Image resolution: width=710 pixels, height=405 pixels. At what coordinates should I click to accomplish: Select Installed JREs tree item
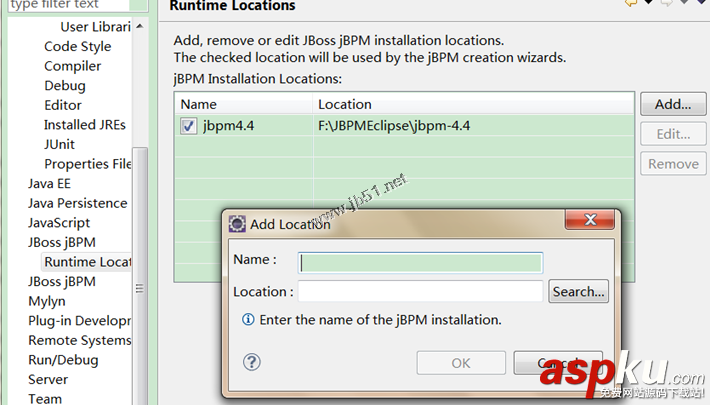pyautogui.click(x=85, y=125)
